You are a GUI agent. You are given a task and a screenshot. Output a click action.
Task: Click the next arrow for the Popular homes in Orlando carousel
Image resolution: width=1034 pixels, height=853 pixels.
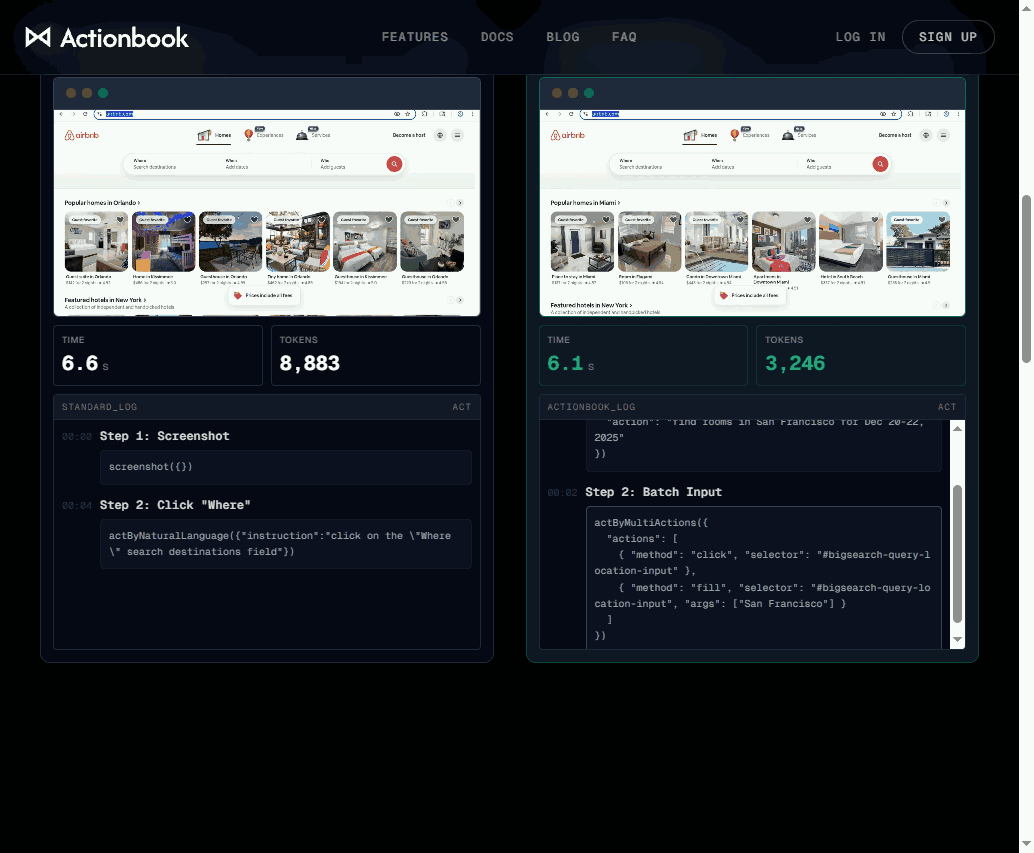[460, 203]
